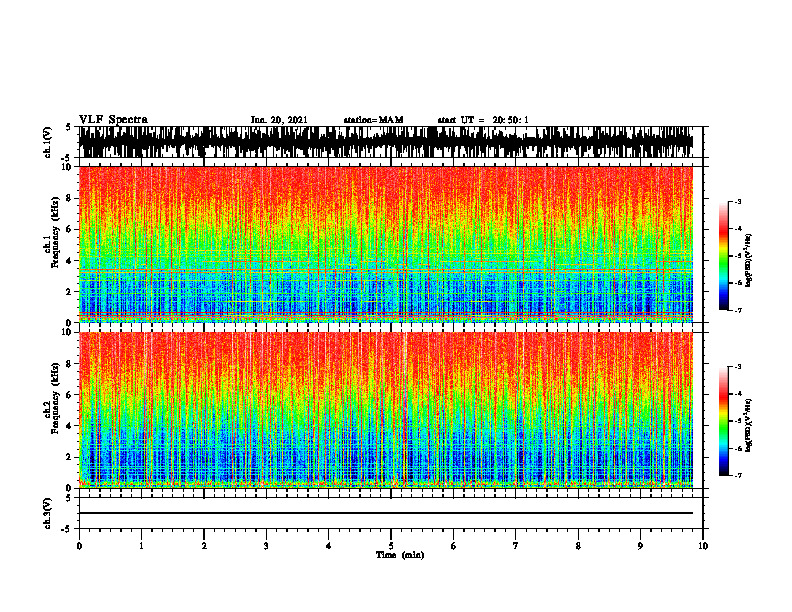Click the "7" tick on the time axis
This screenshot has height=612, width=792.
click(x=516, y=546)
